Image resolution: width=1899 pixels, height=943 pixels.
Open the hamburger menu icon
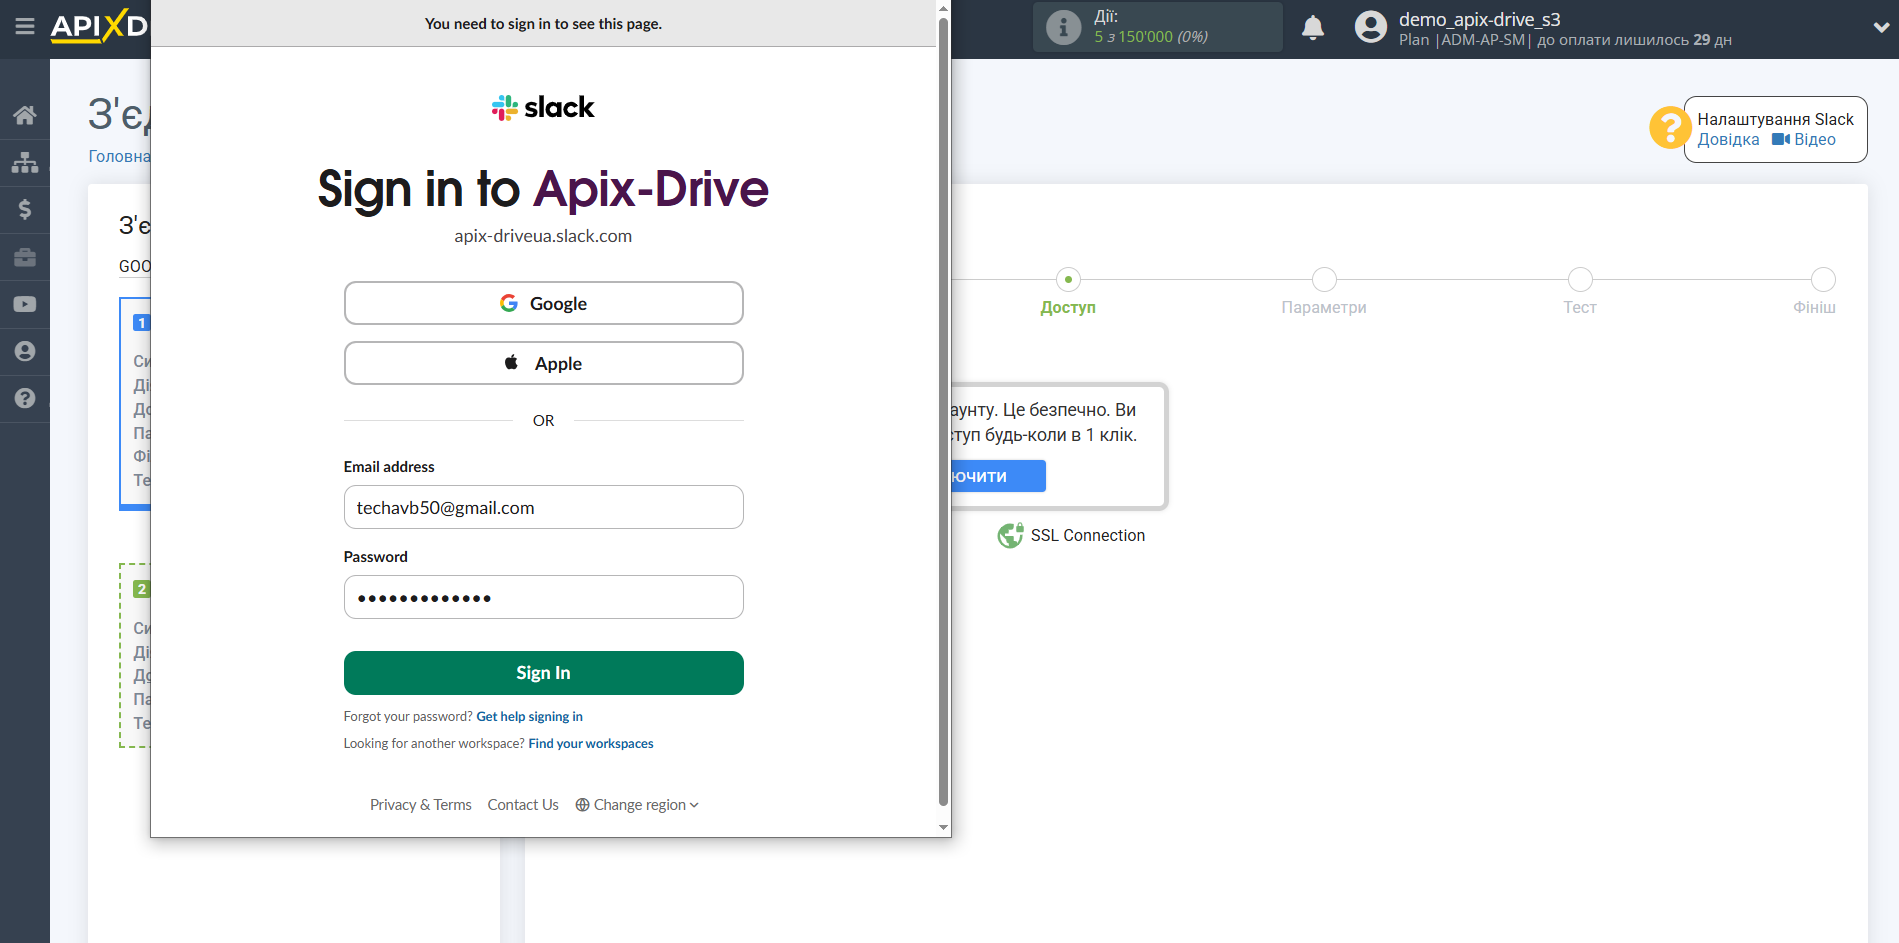25,27
